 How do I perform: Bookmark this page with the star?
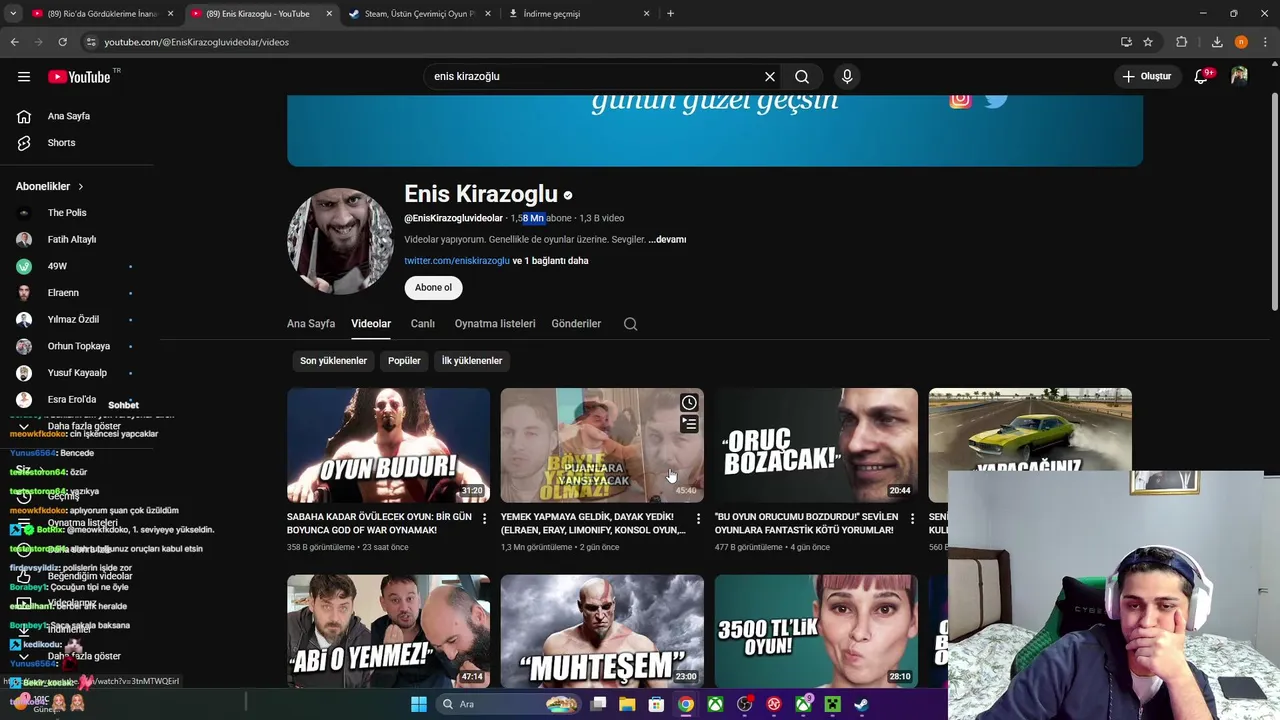coord(1148,42)
